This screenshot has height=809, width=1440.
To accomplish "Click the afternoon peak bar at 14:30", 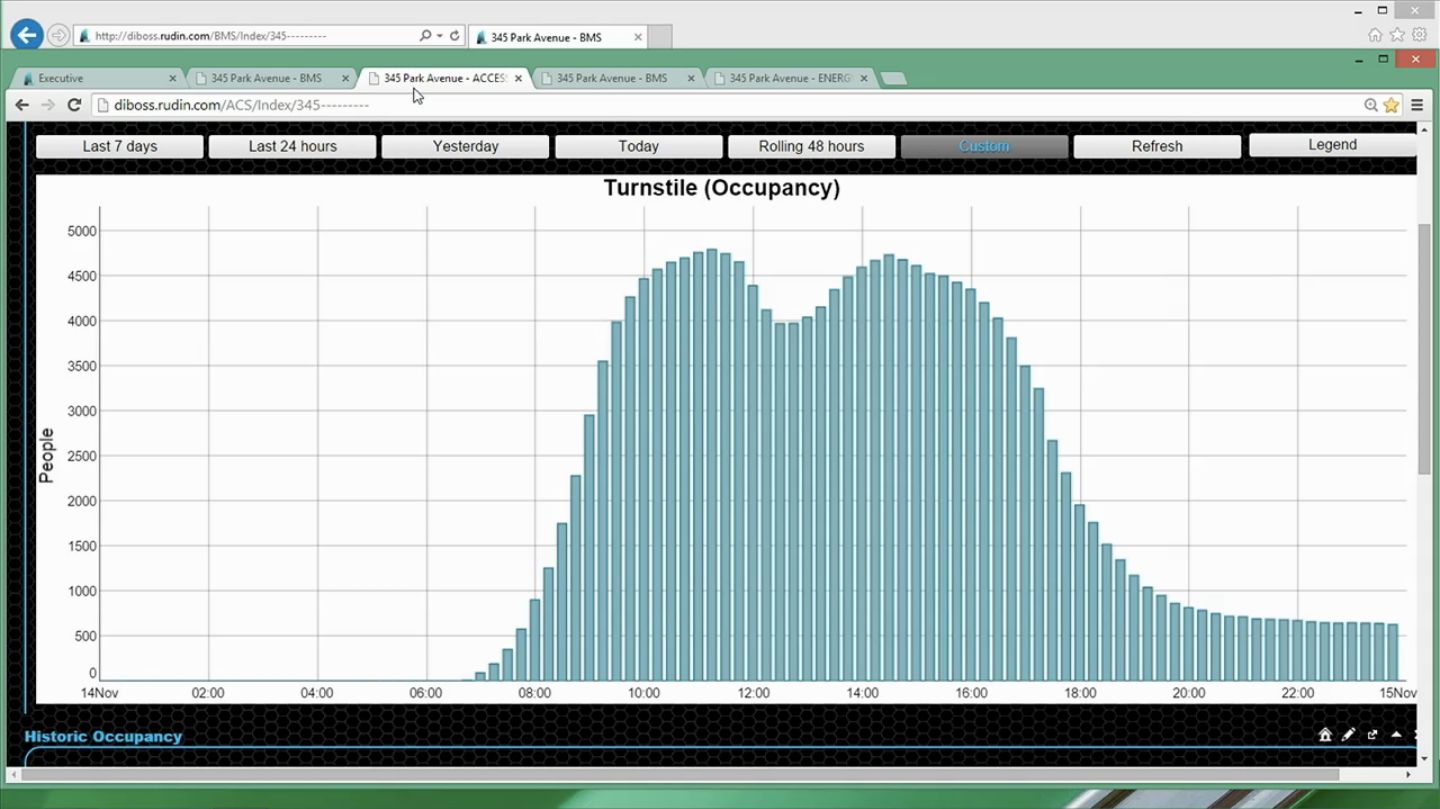I will coord(889,468).
